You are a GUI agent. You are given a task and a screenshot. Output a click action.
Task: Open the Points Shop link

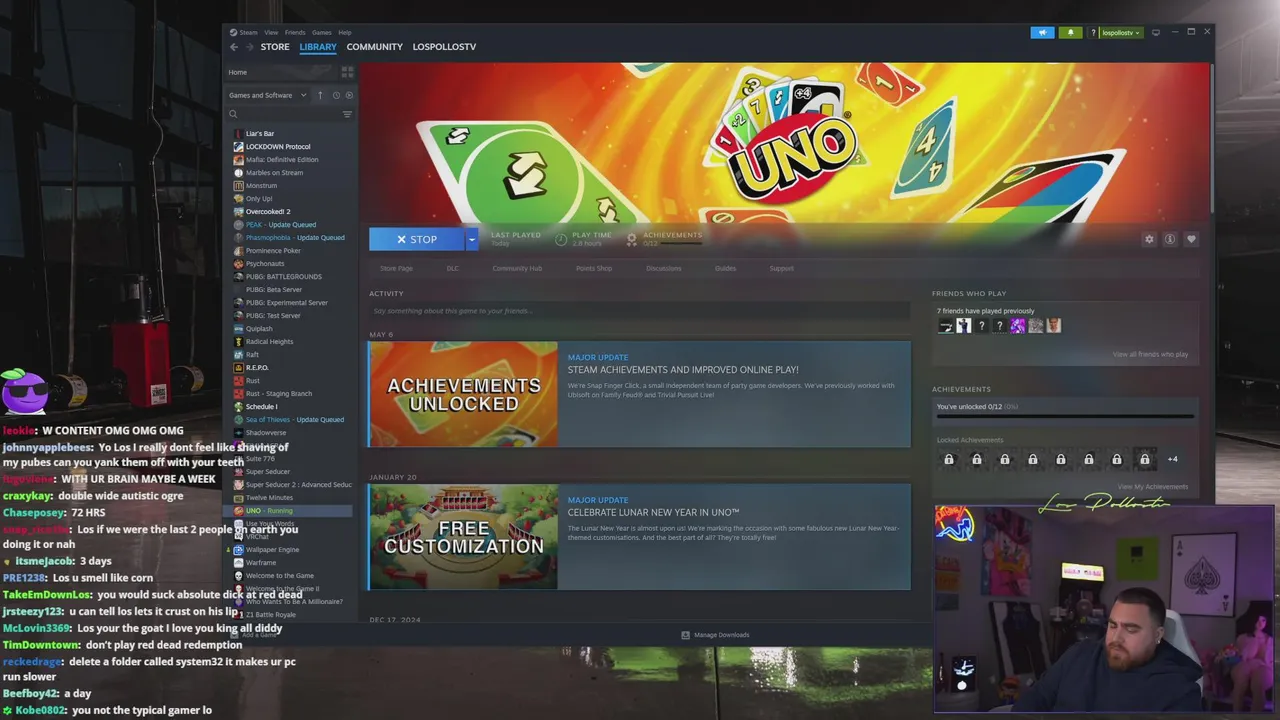[x=594, y=268]
